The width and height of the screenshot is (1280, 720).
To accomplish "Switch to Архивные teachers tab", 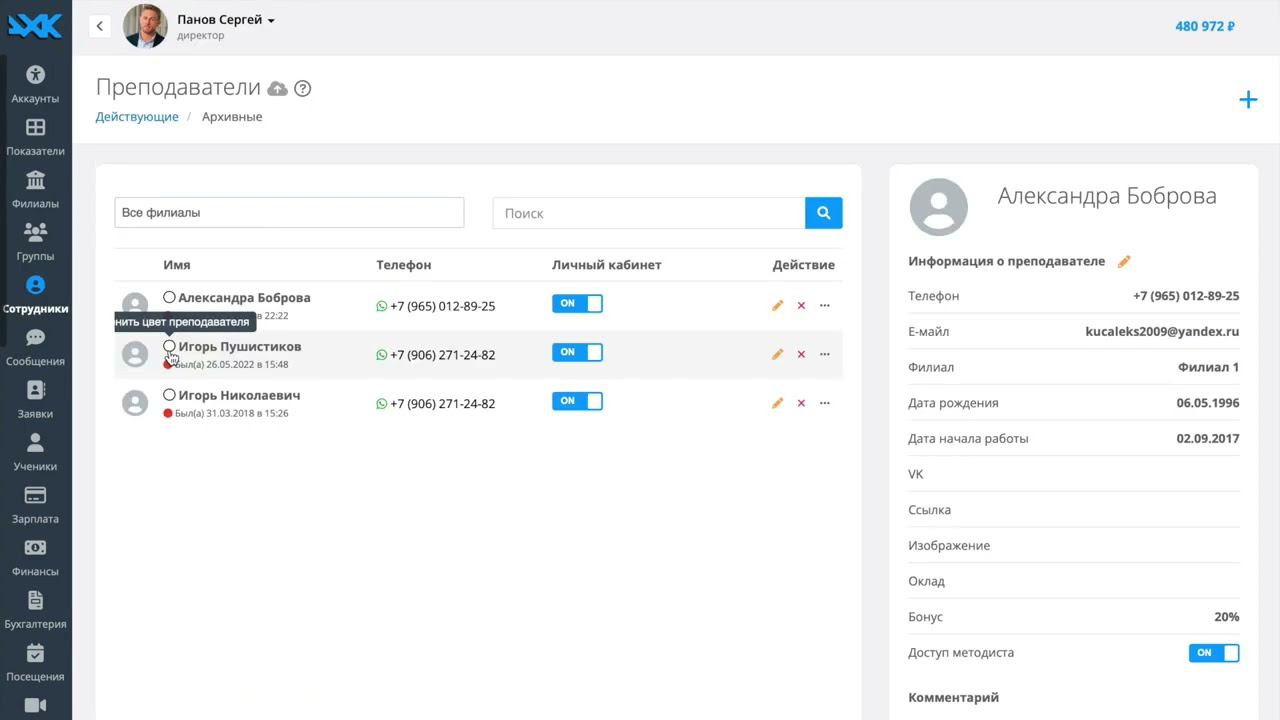I will [x=232, y=117].
